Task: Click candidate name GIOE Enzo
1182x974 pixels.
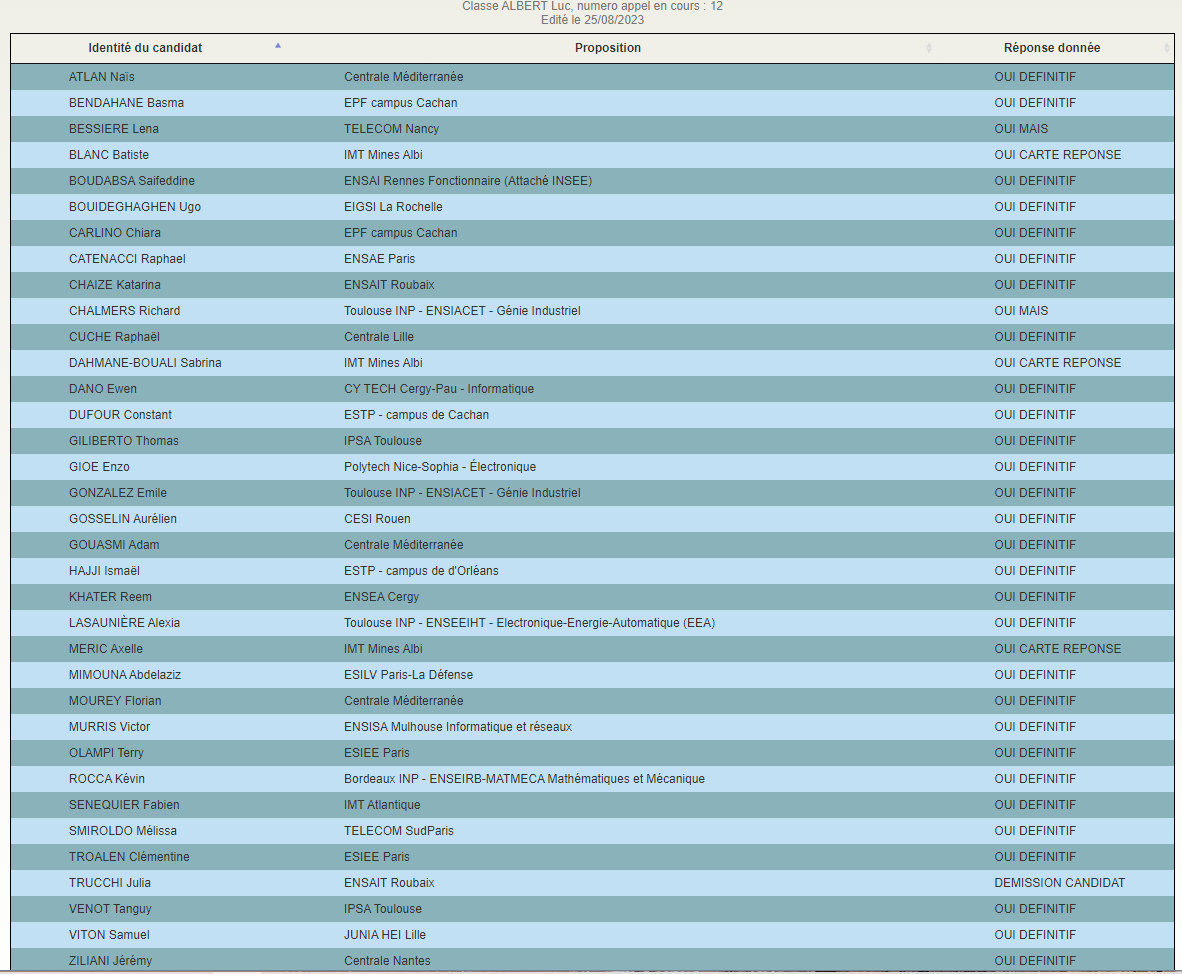Action: tap(99, 467)
